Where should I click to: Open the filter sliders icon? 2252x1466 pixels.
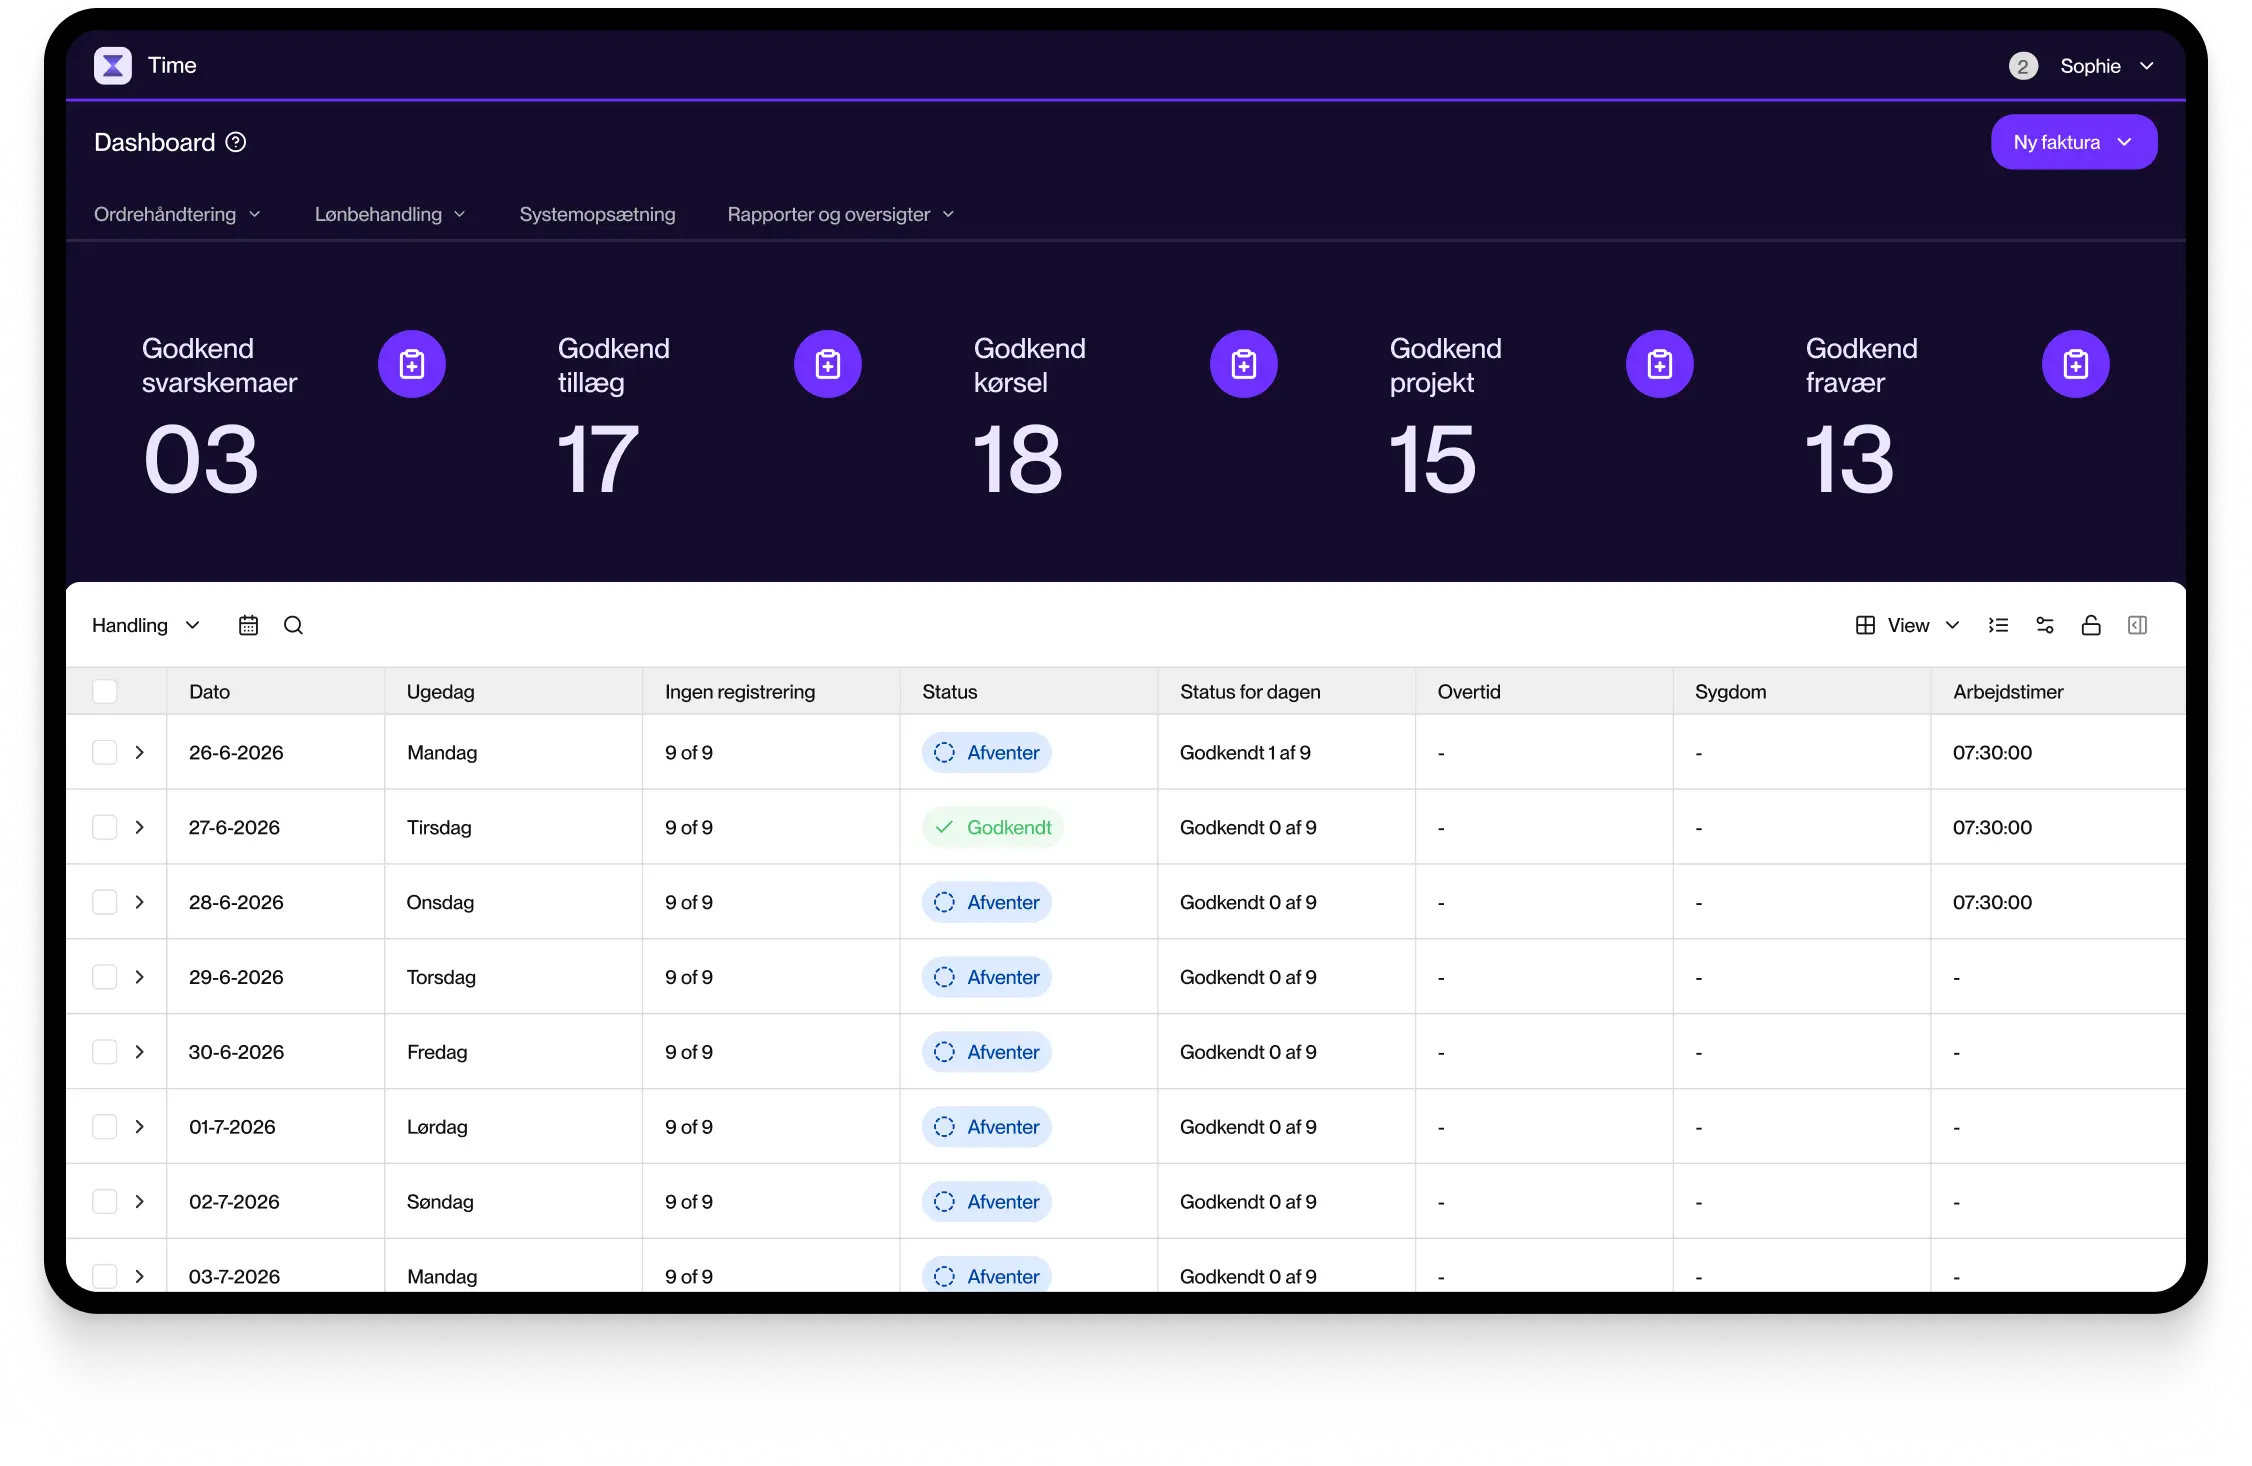tap(2044, 625)
